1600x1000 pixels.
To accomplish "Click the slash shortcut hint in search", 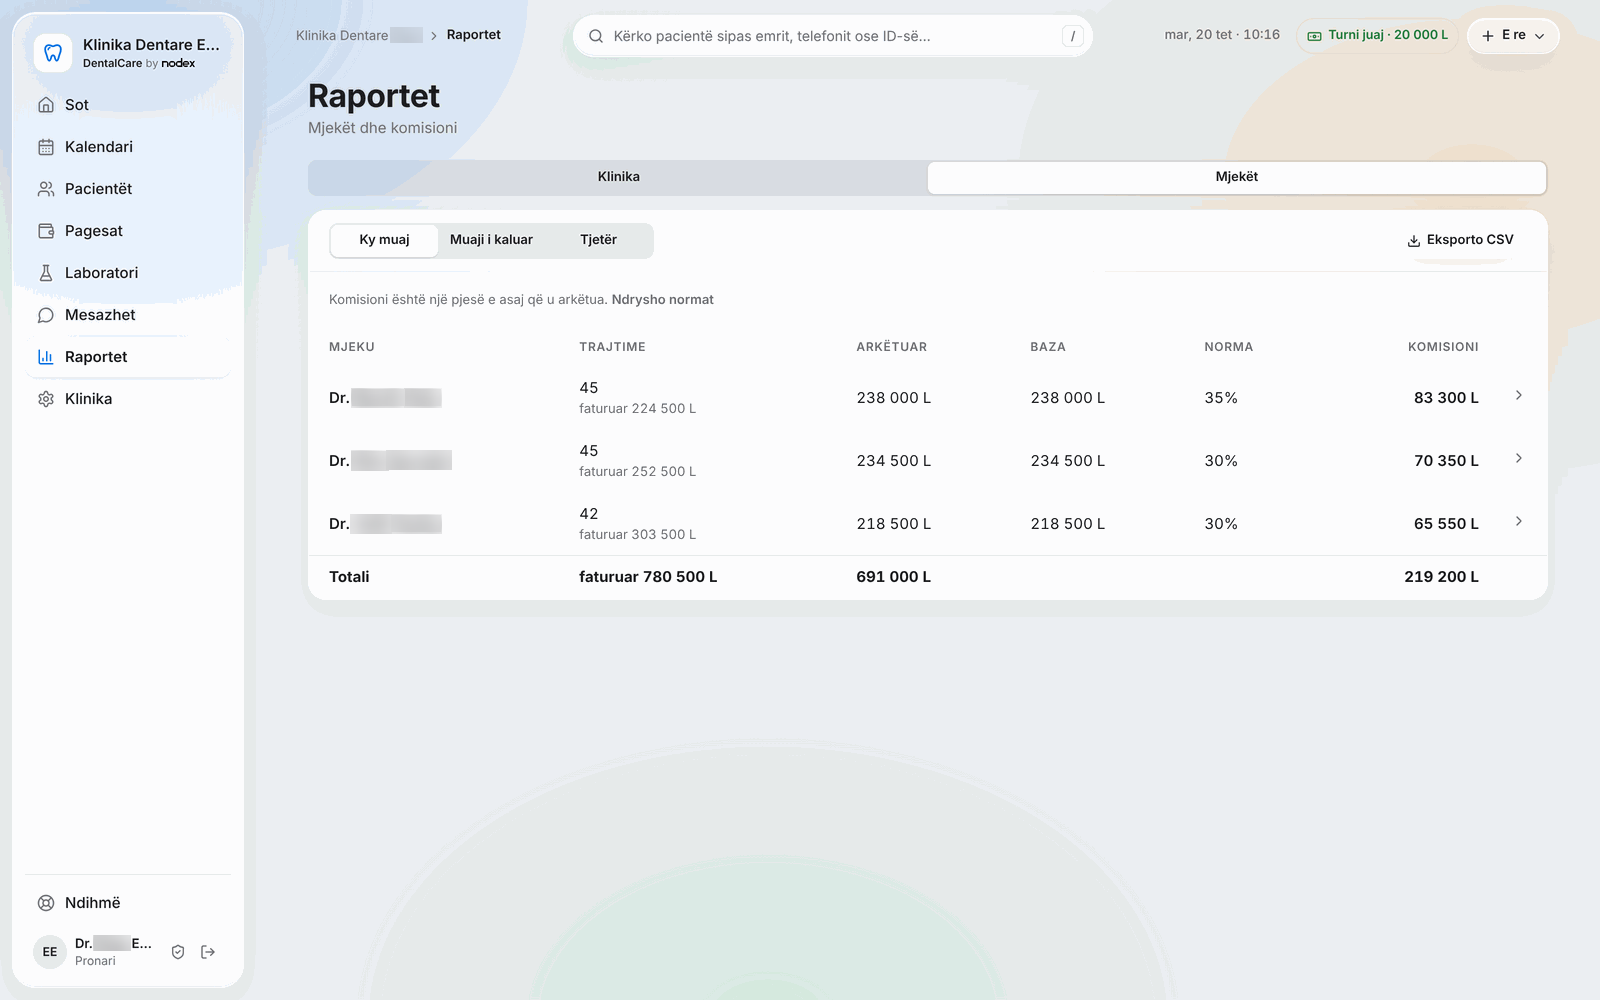I will pos(1072,36).
